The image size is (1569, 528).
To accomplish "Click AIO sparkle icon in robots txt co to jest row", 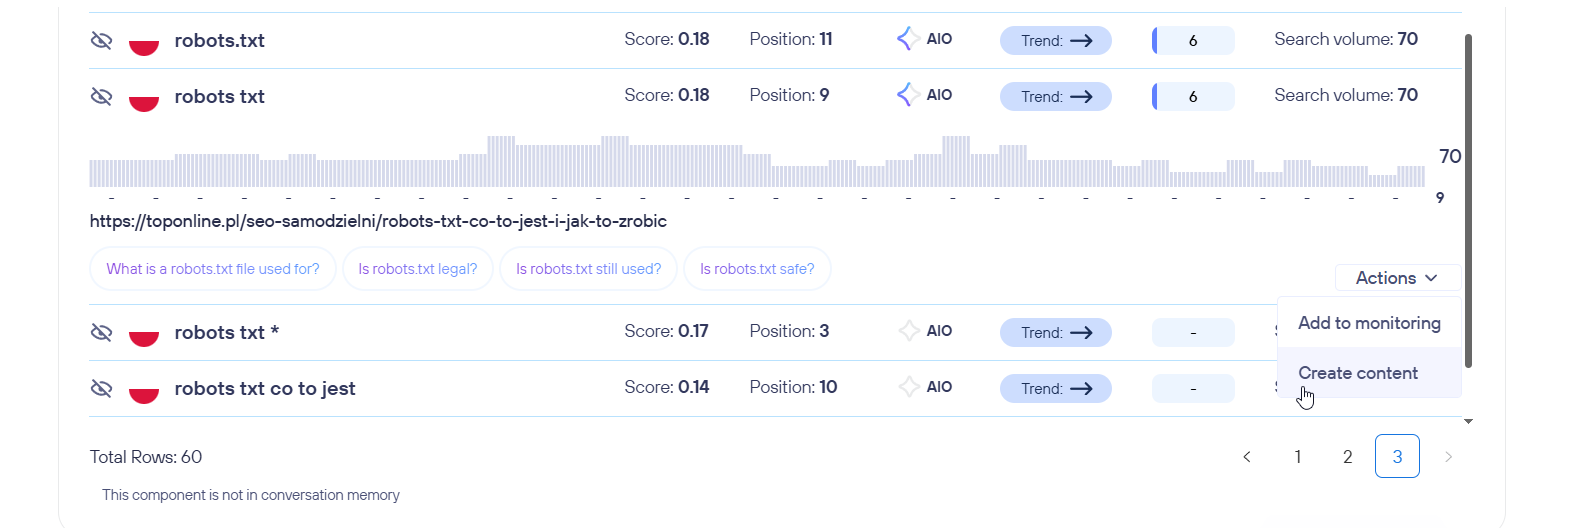I will click(x=908, y=387).
